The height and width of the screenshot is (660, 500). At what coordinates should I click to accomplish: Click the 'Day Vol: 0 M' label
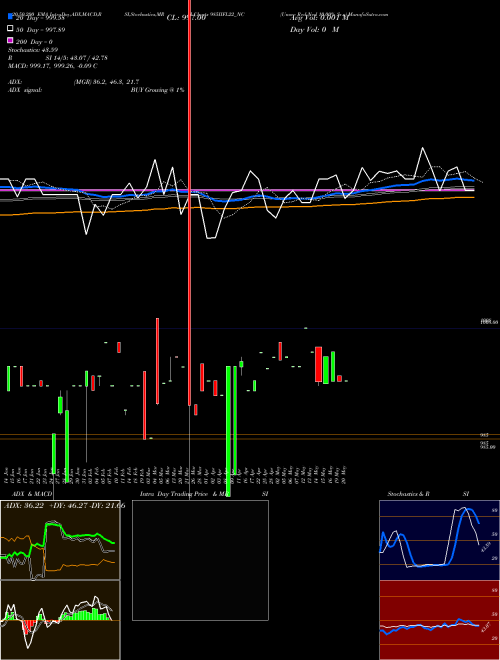pos(314,30)
